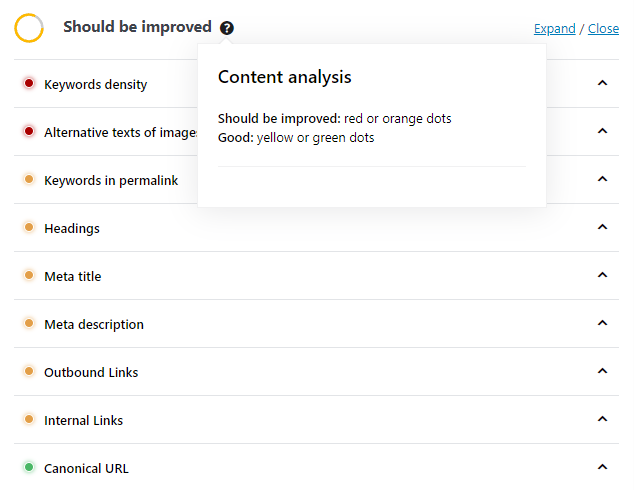Screen dimensions: 636x490
Task: Click the orange circular score indicator
Action: pos(29,28)
